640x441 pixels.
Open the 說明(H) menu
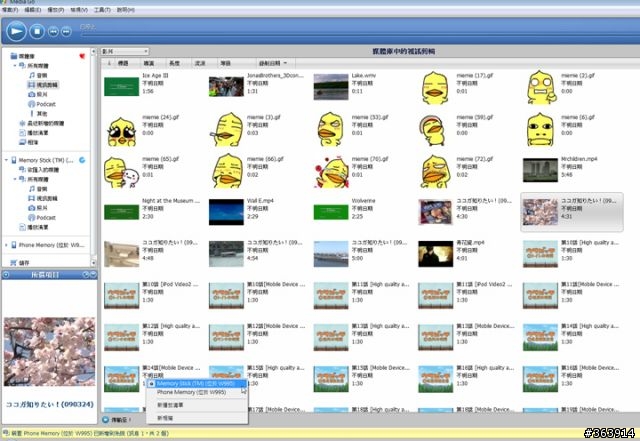(125, 9)
